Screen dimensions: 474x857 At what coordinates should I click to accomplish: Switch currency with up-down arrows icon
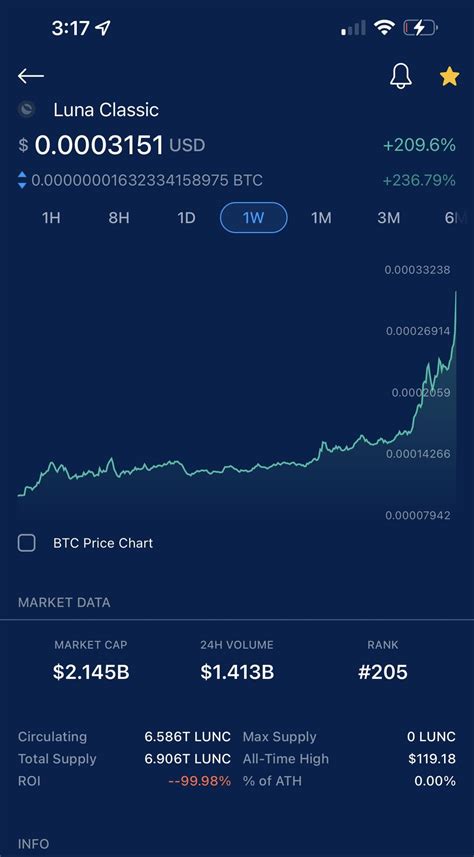point(22,180)
